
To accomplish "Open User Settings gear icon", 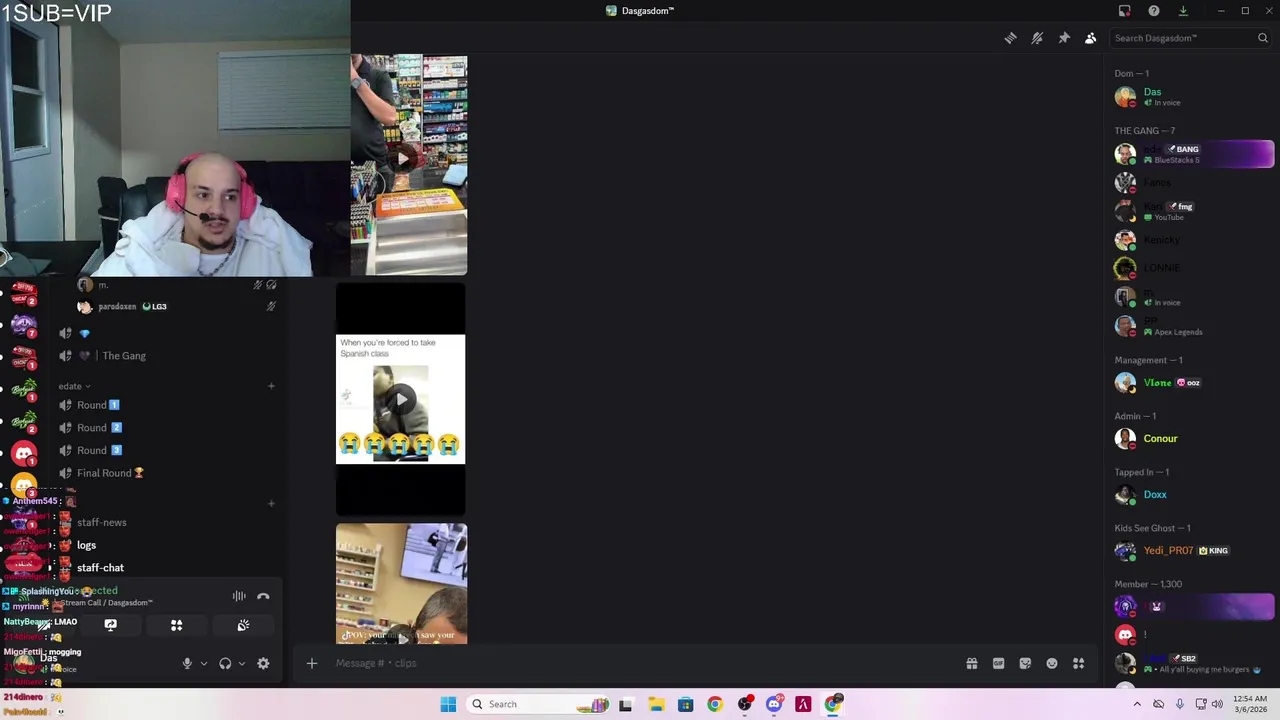I will click(263, 663).
